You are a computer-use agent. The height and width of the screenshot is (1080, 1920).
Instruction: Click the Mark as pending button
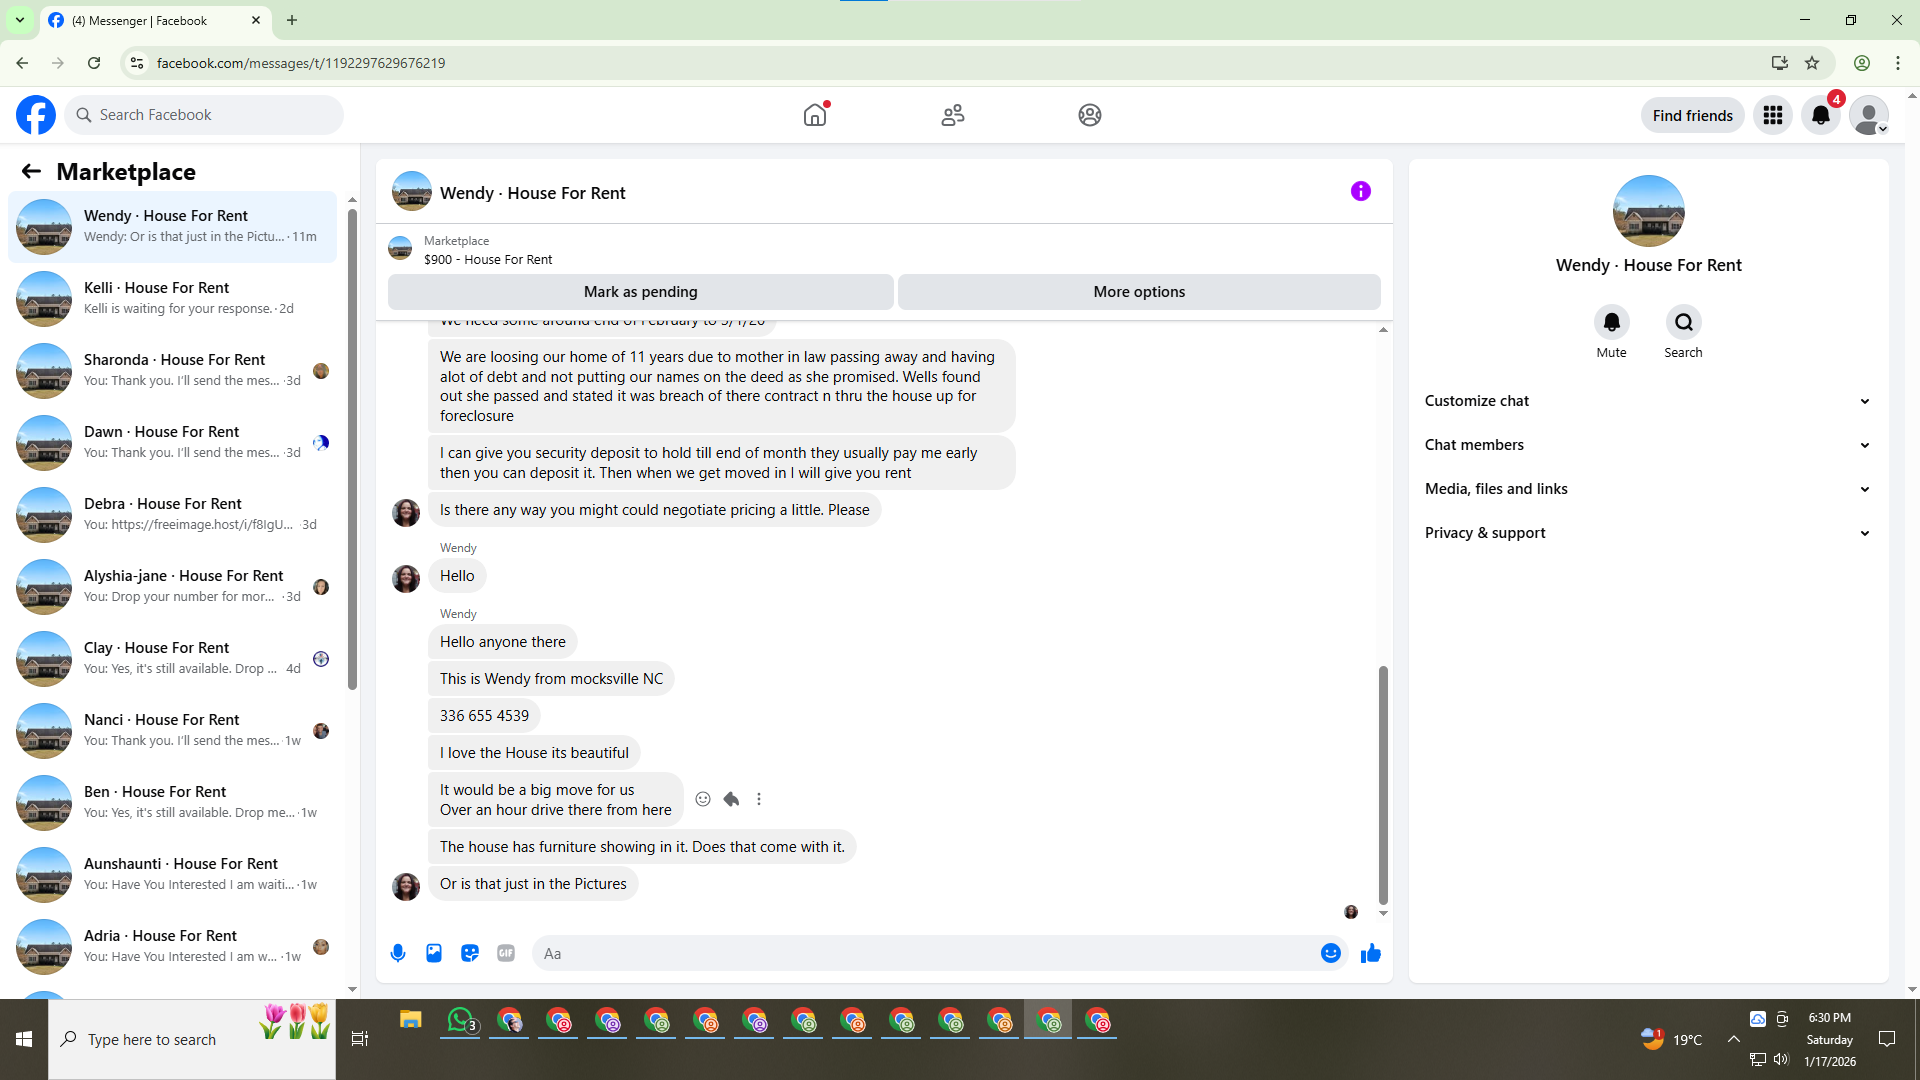(640, 292)
